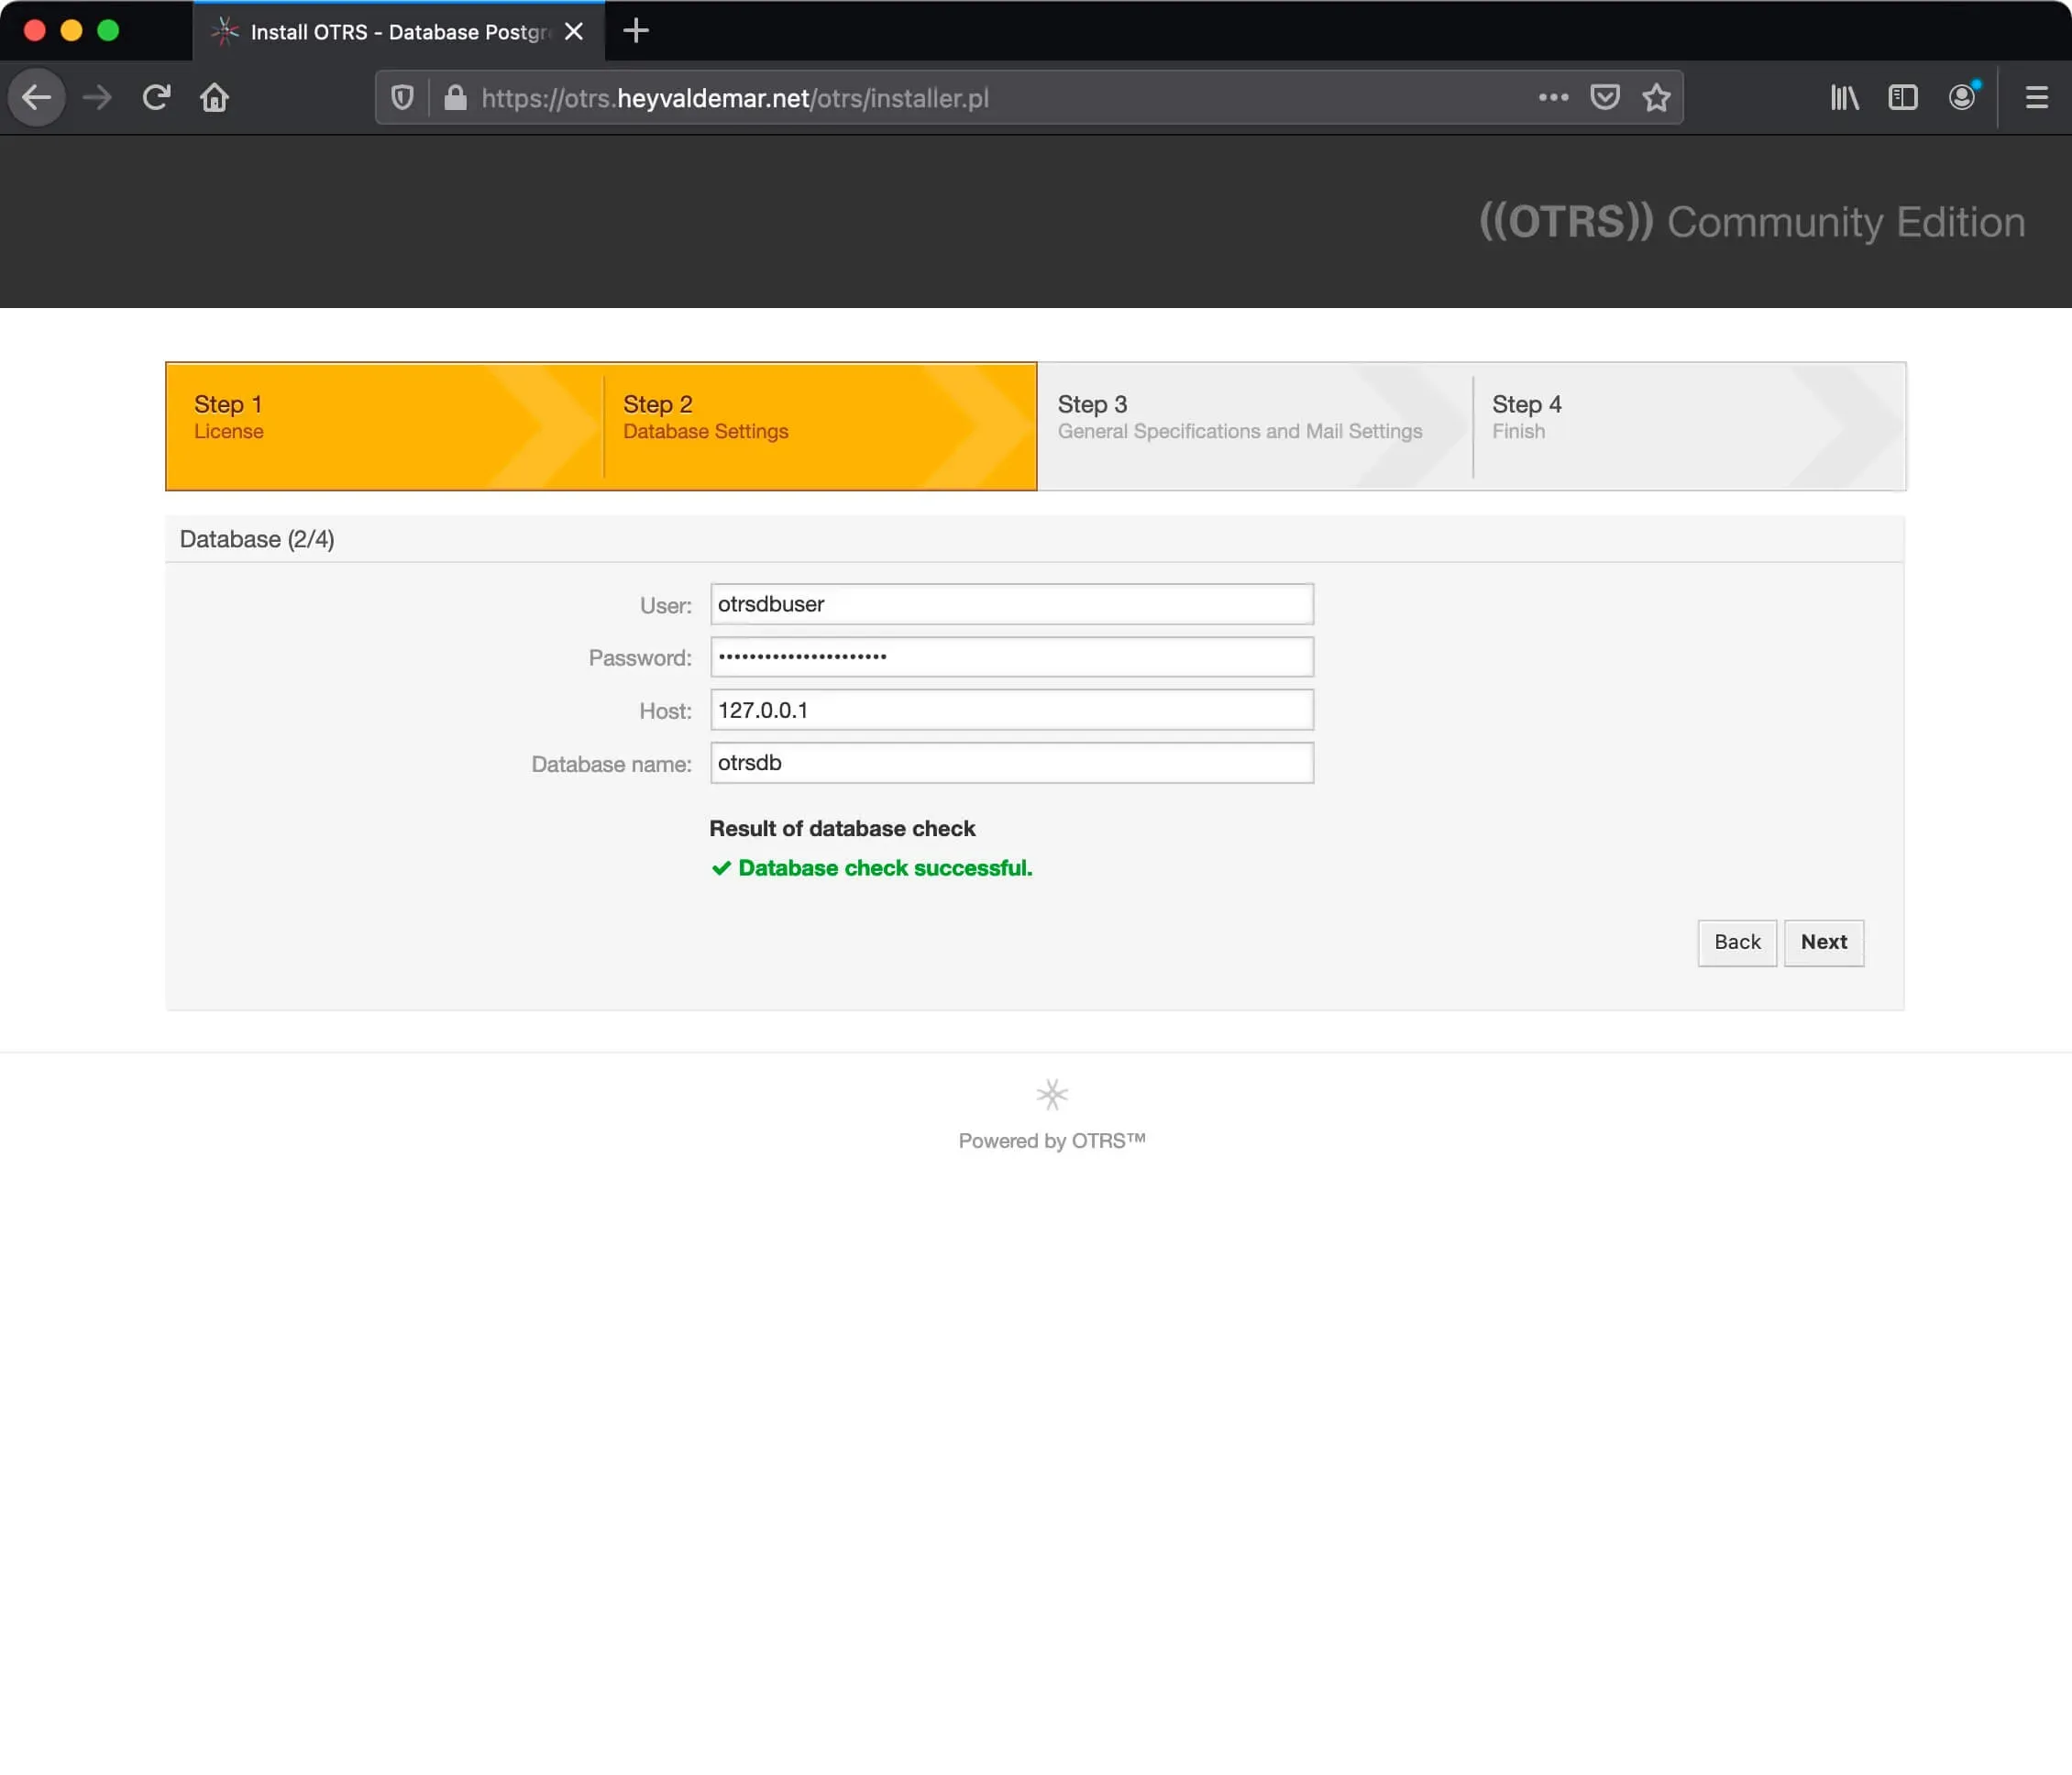Toggle the sidebar view icon

(x=1902, y=97)
